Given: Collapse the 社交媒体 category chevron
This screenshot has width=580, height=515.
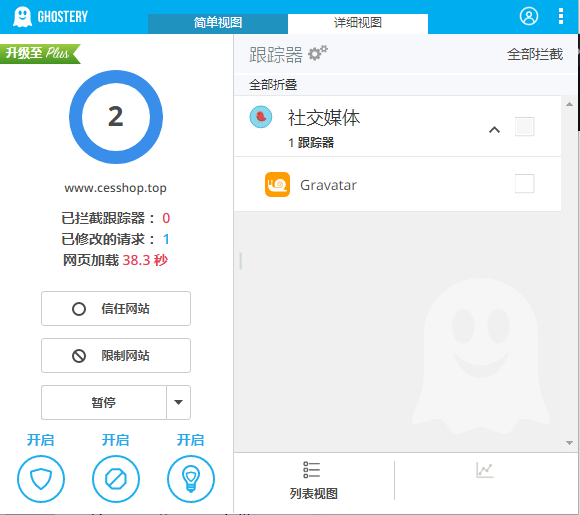Looking at the screenshot, I should point(495,129).
